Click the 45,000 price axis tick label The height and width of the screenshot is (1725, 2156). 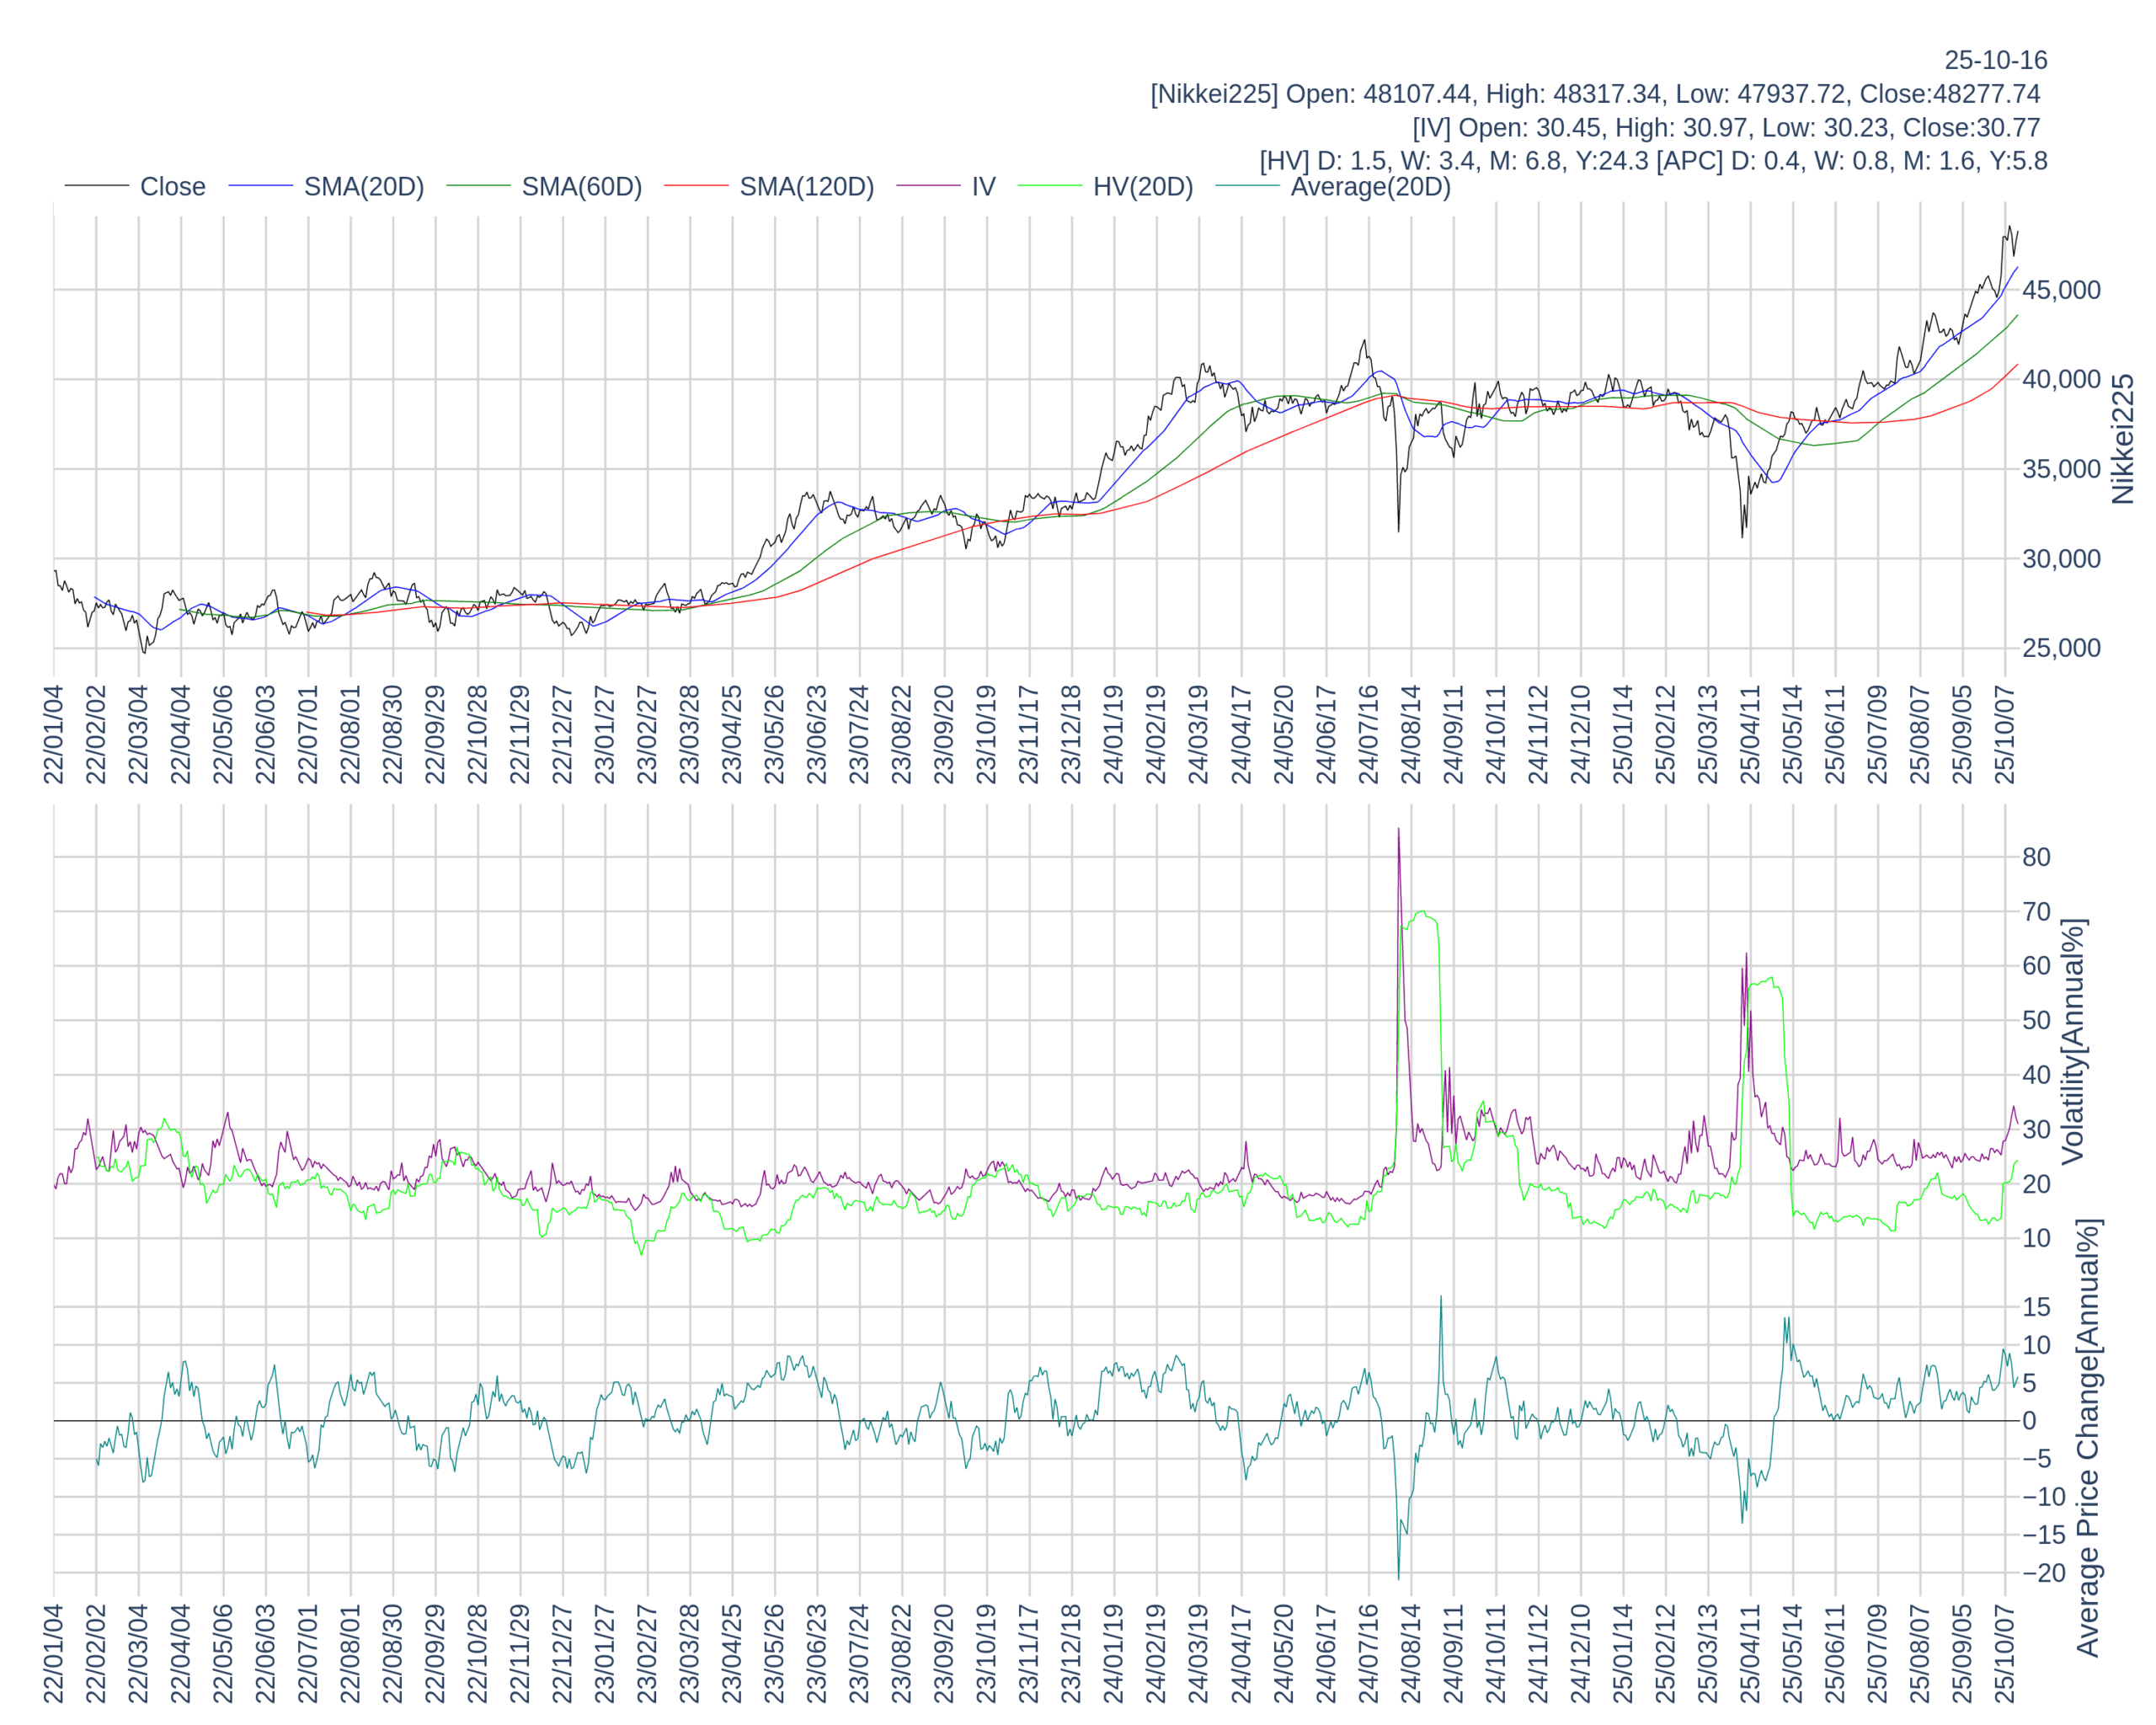(2060, 290)
